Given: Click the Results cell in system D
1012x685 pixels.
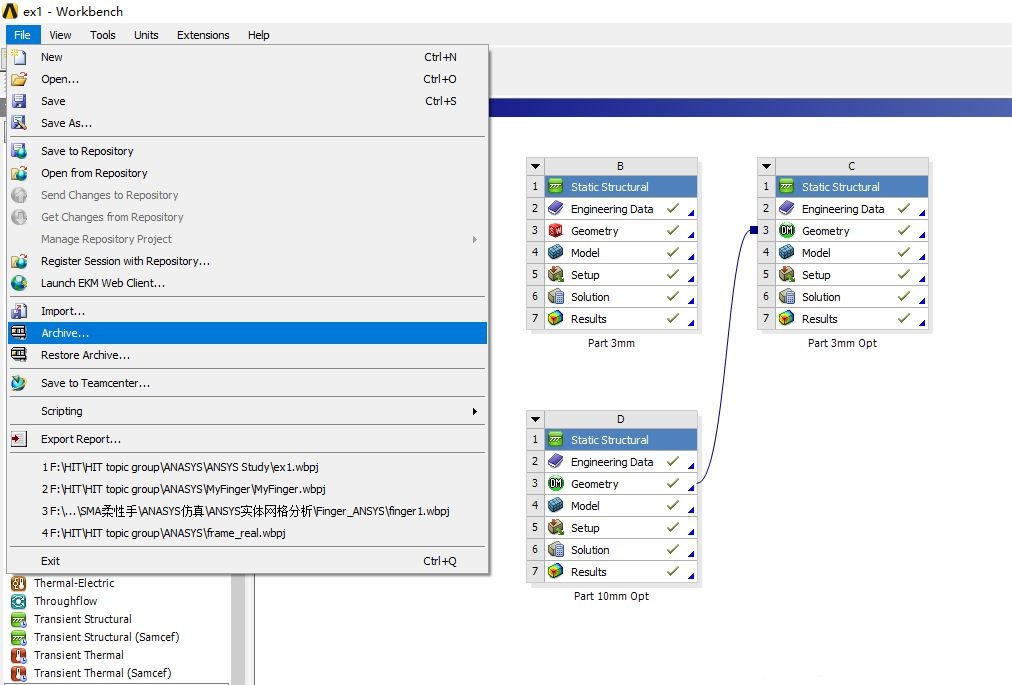Looking at the screenshot, I should coord(621,571).
